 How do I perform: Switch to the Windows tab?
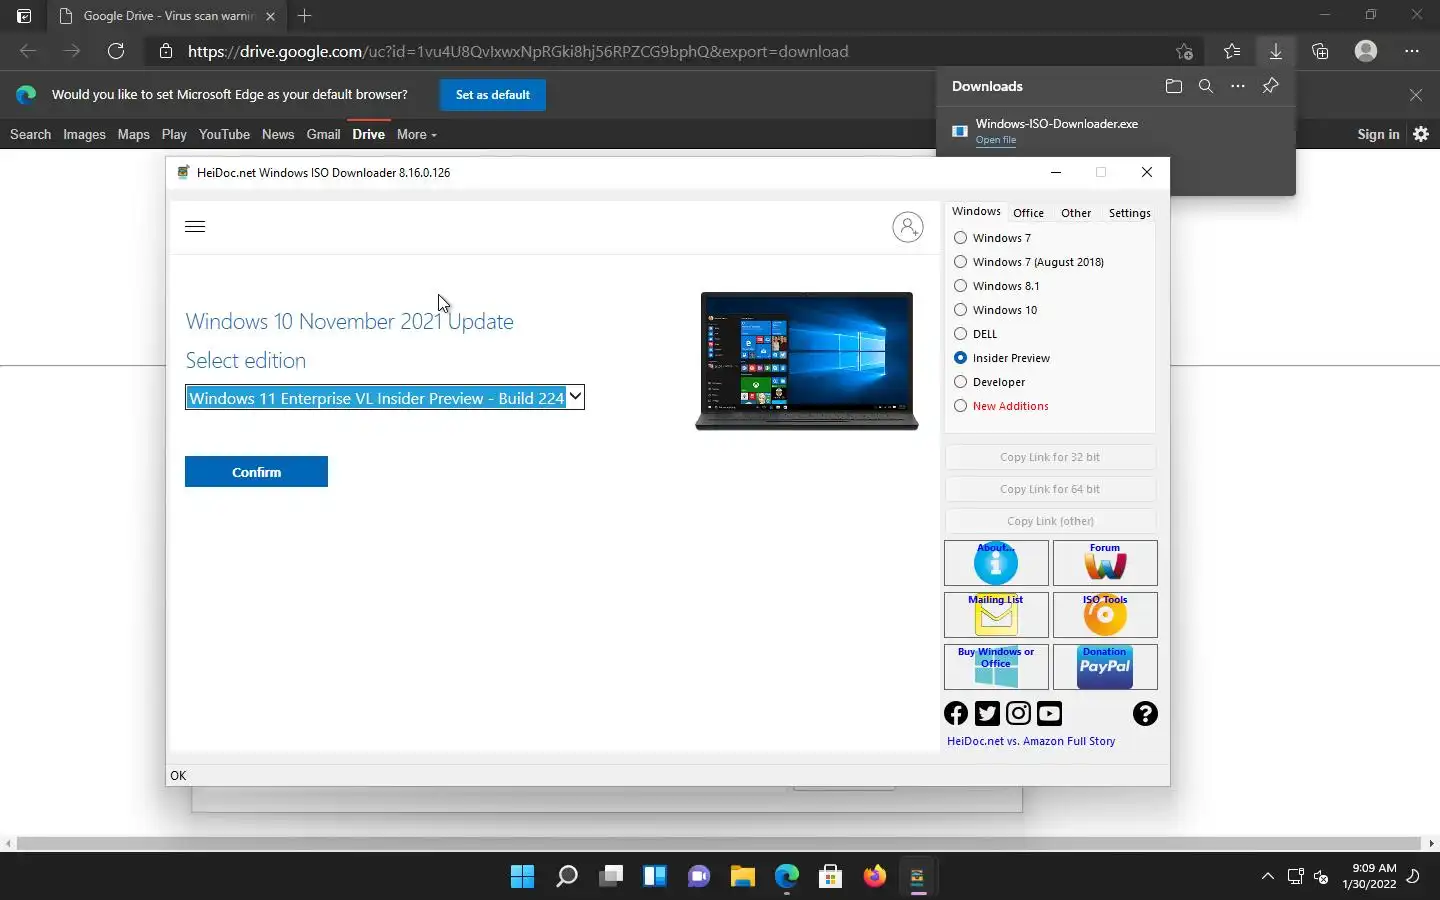click(976, 211)
